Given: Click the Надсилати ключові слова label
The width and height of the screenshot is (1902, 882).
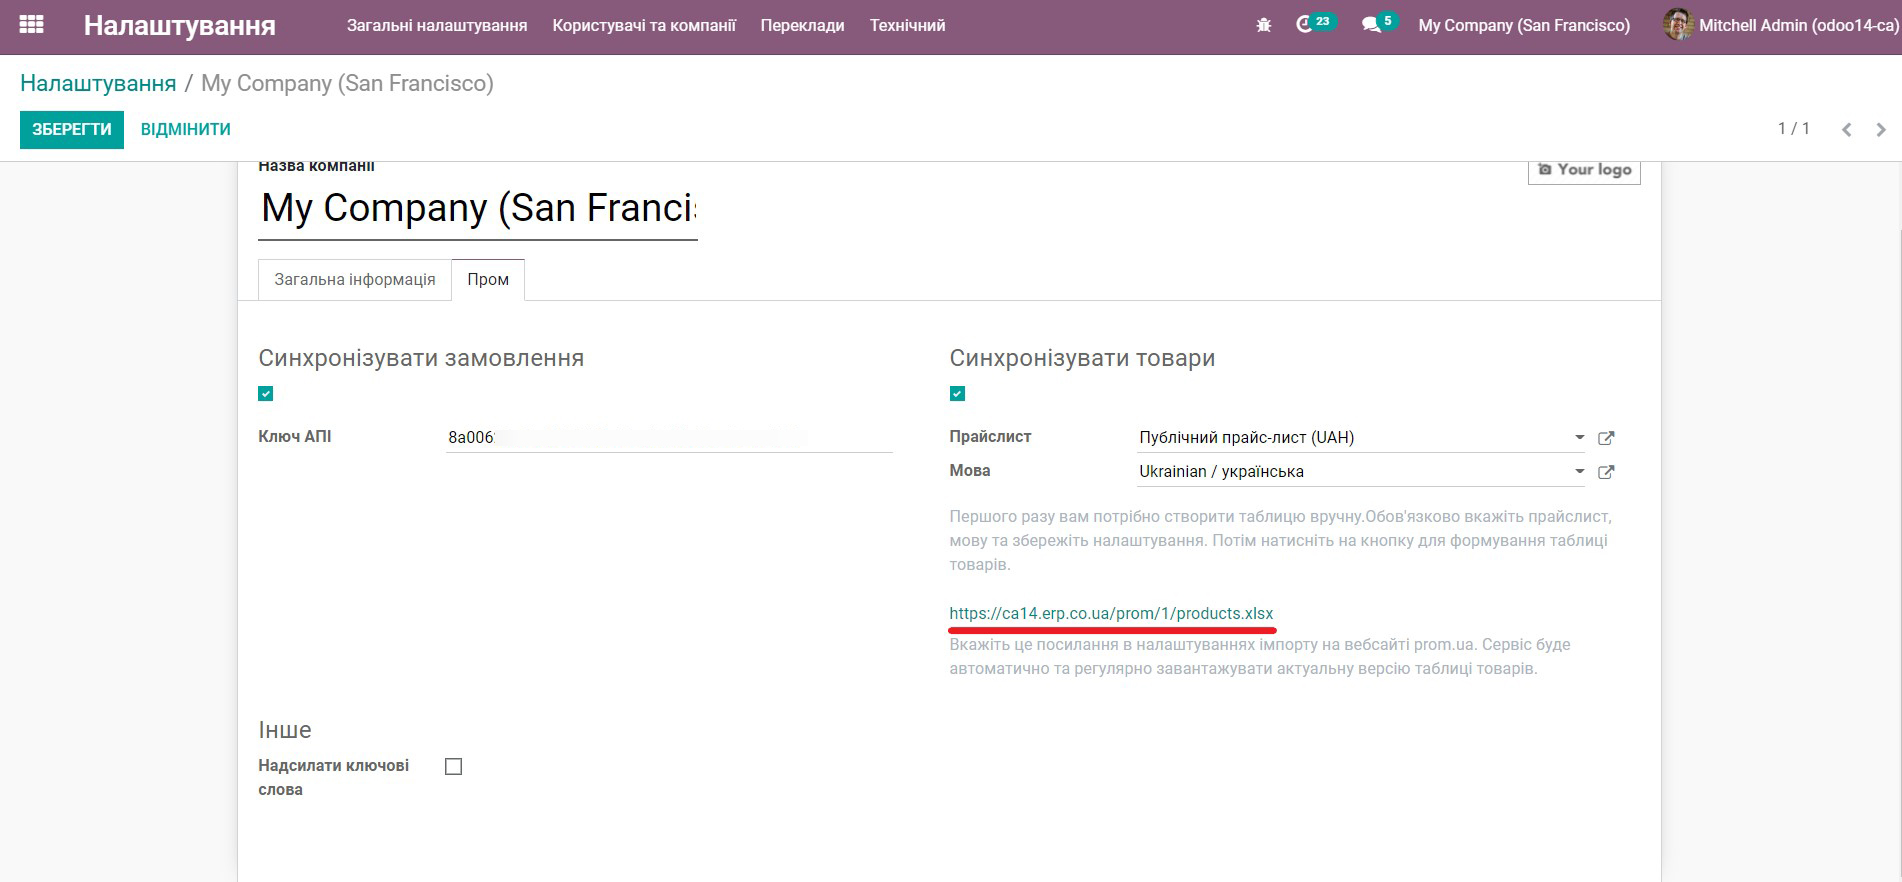Looking at the screenshot, I should (333, 778).
